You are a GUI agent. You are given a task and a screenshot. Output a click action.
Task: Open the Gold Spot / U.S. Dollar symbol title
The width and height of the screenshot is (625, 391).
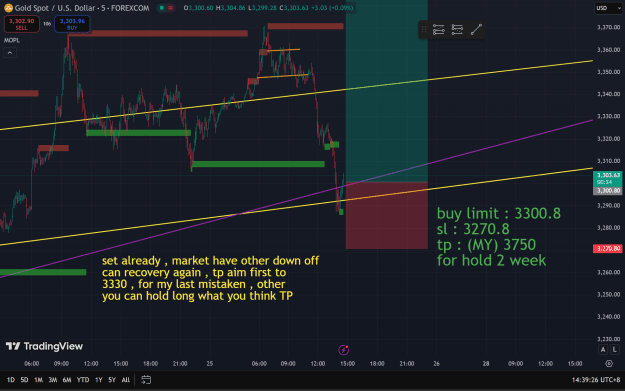point(82,8)
